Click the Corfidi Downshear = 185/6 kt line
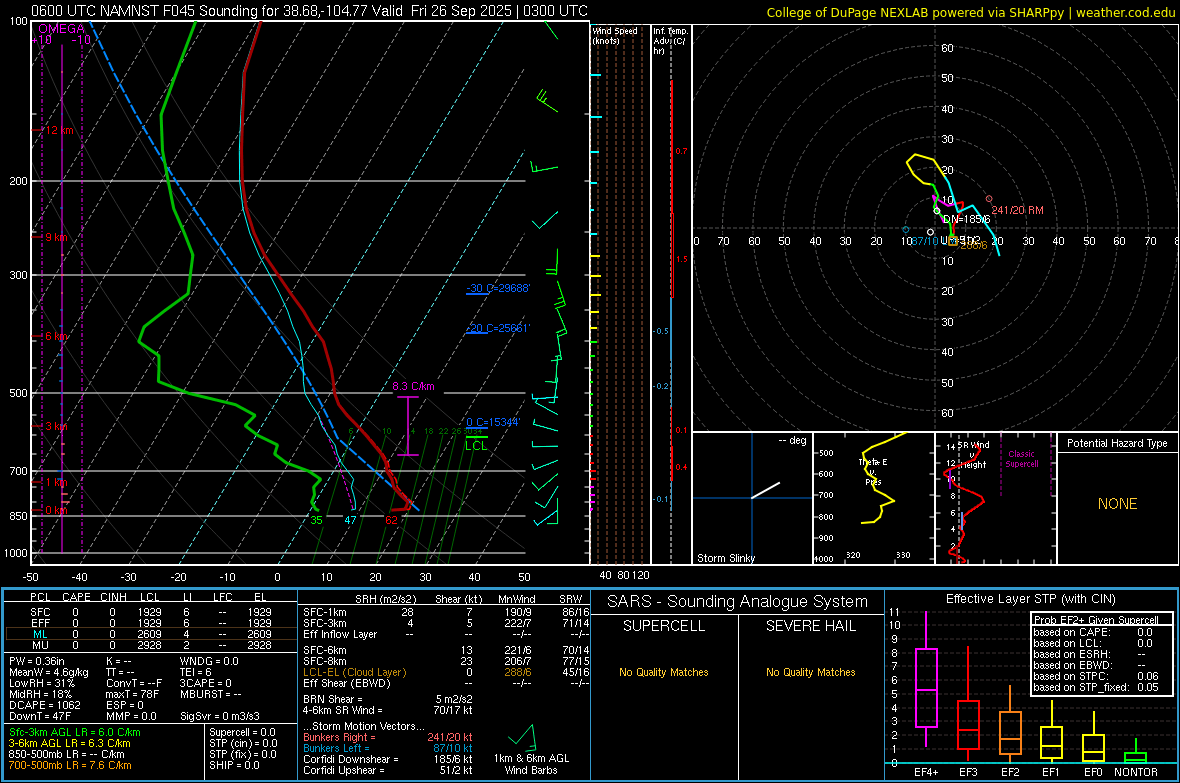The image size is (1180, 783). [x=388, y=759]
